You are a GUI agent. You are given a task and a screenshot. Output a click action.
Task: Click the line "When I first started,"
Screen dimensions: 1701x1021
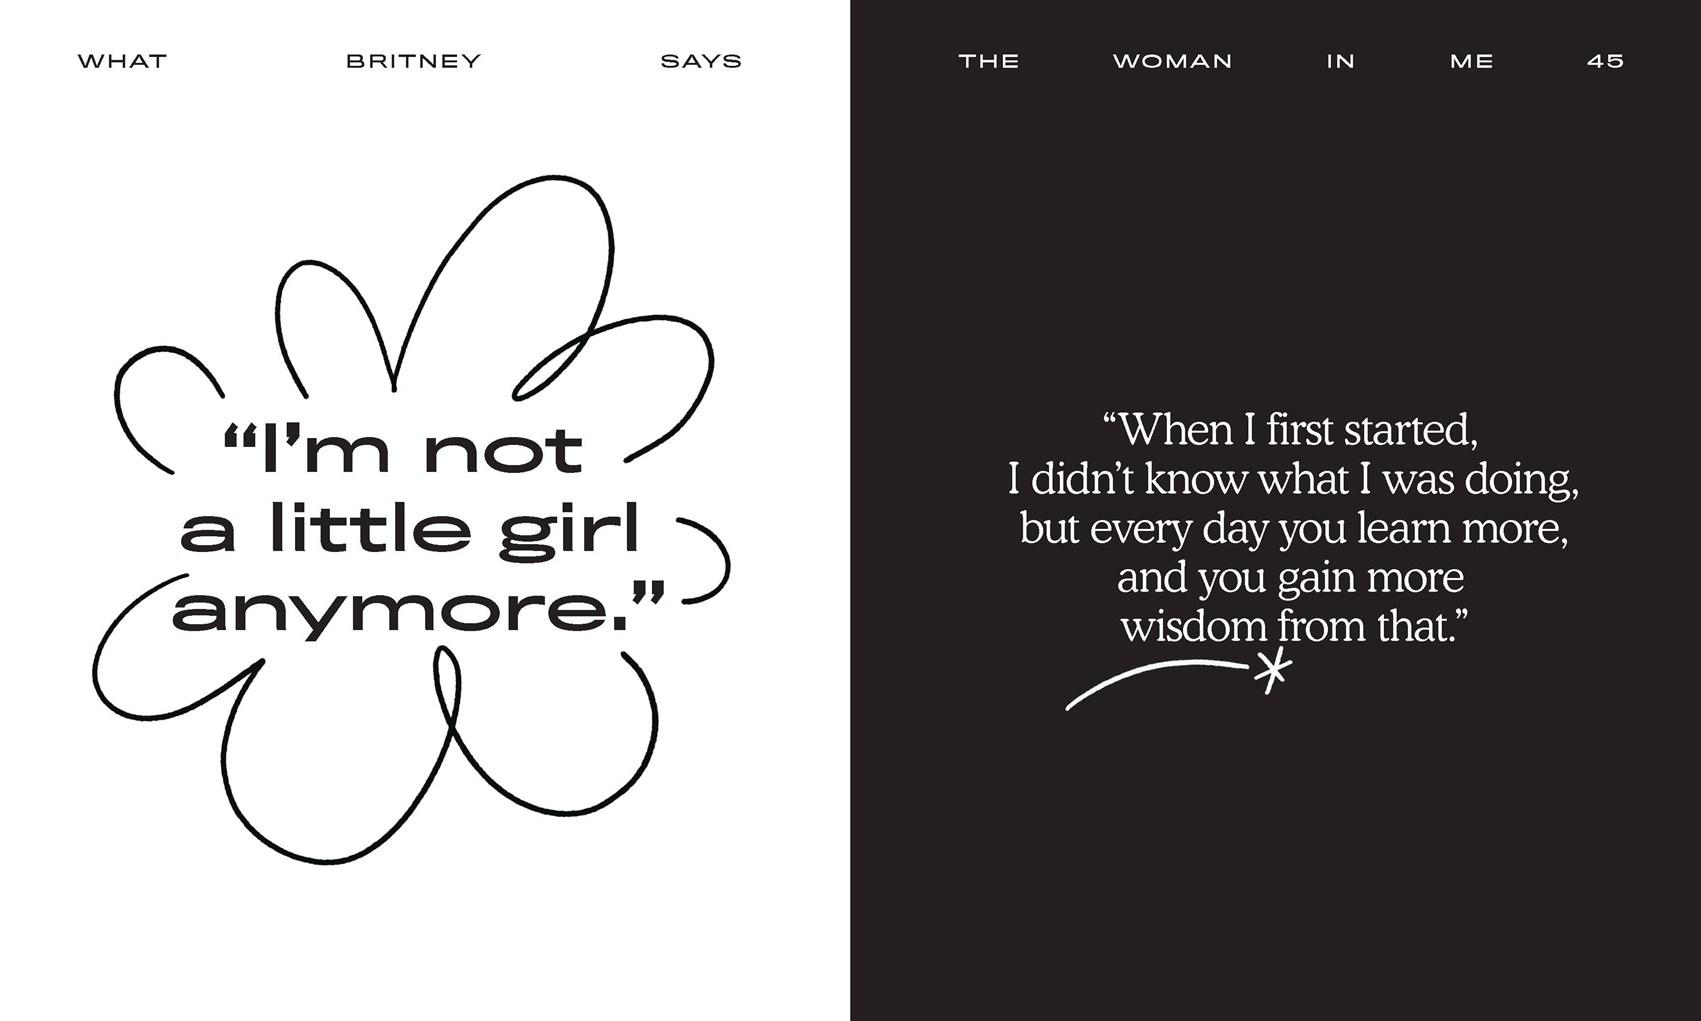tap(1289, 430)
